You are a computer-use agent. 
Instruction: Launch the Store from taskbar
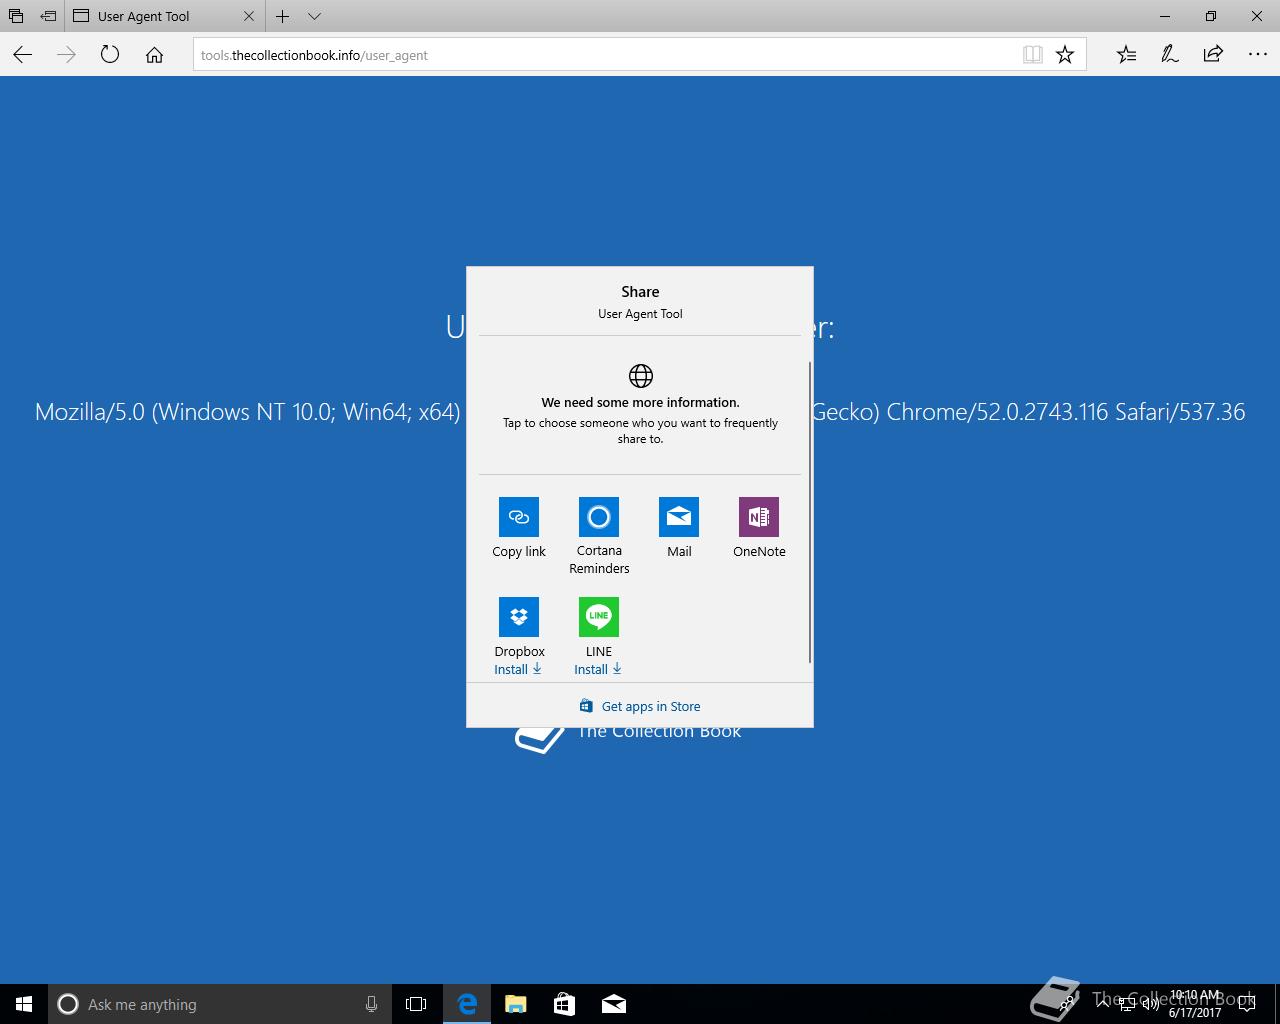[x=565, y=1004]
